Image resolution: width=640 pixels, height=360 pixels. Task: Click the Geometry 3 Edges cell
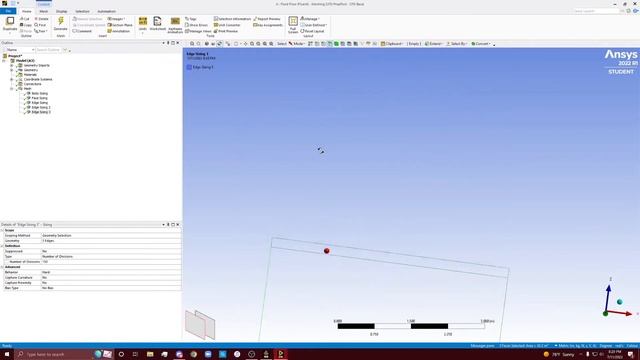point(111,241)
